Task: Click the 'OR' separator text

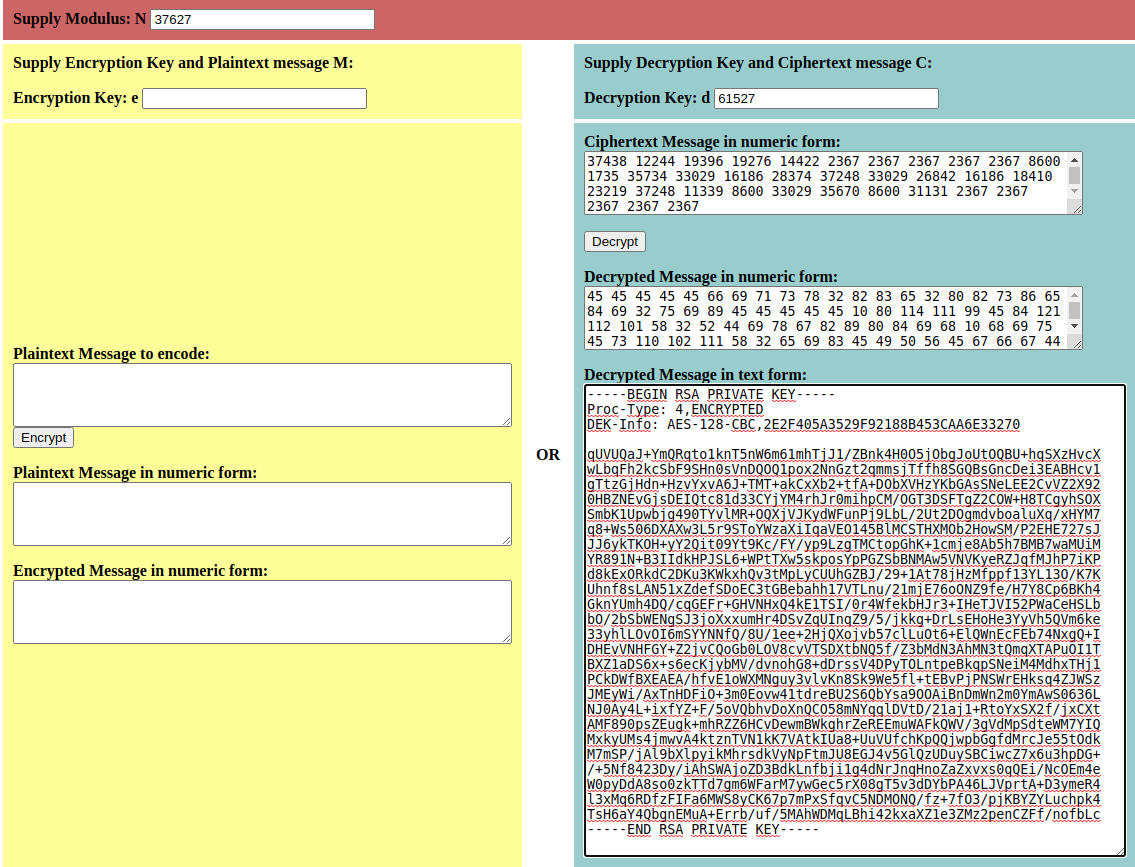Action: (x=548, y=454)
